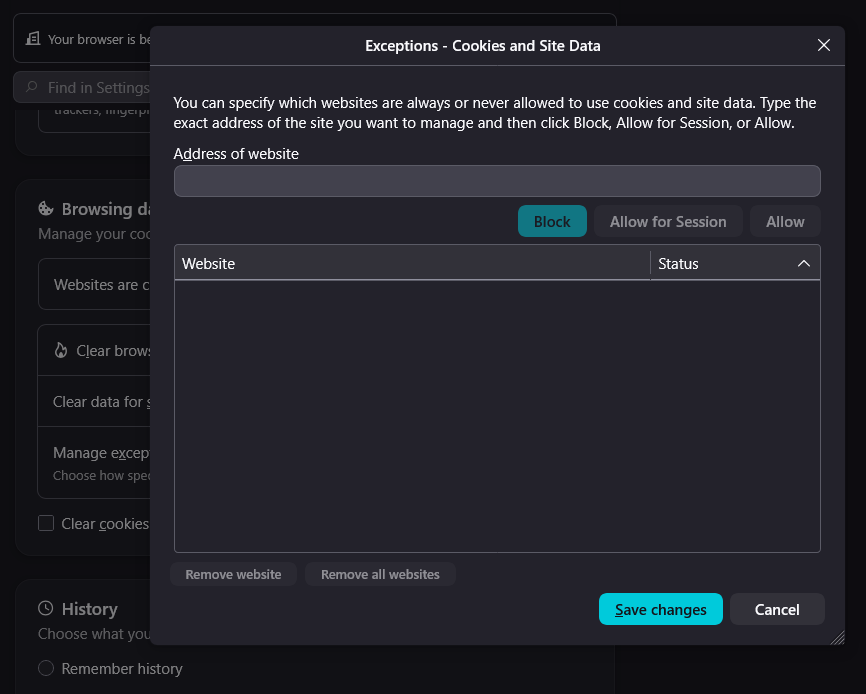The image size is (866, 694).
Task: Select the Remember history radio button
Action: (x=46, y=668)
